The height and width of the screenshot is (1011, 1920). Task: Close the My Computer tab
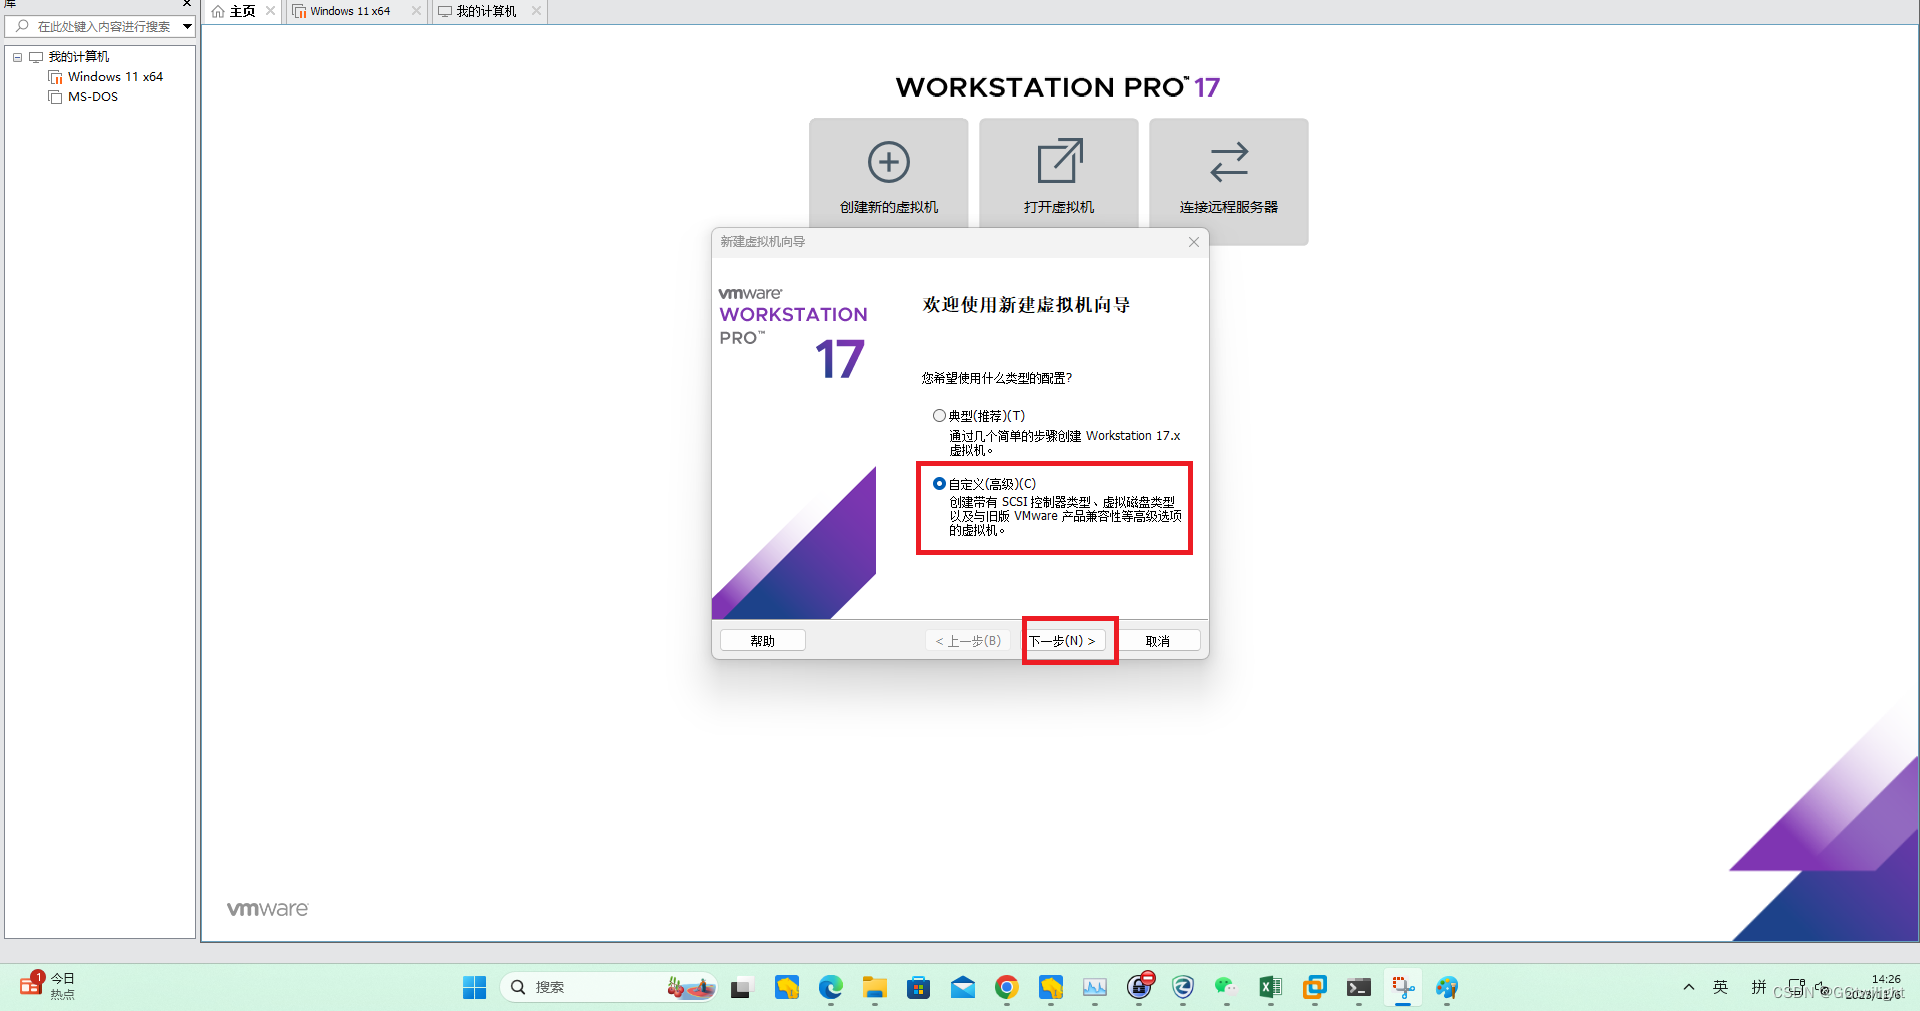tap(536, 11)
